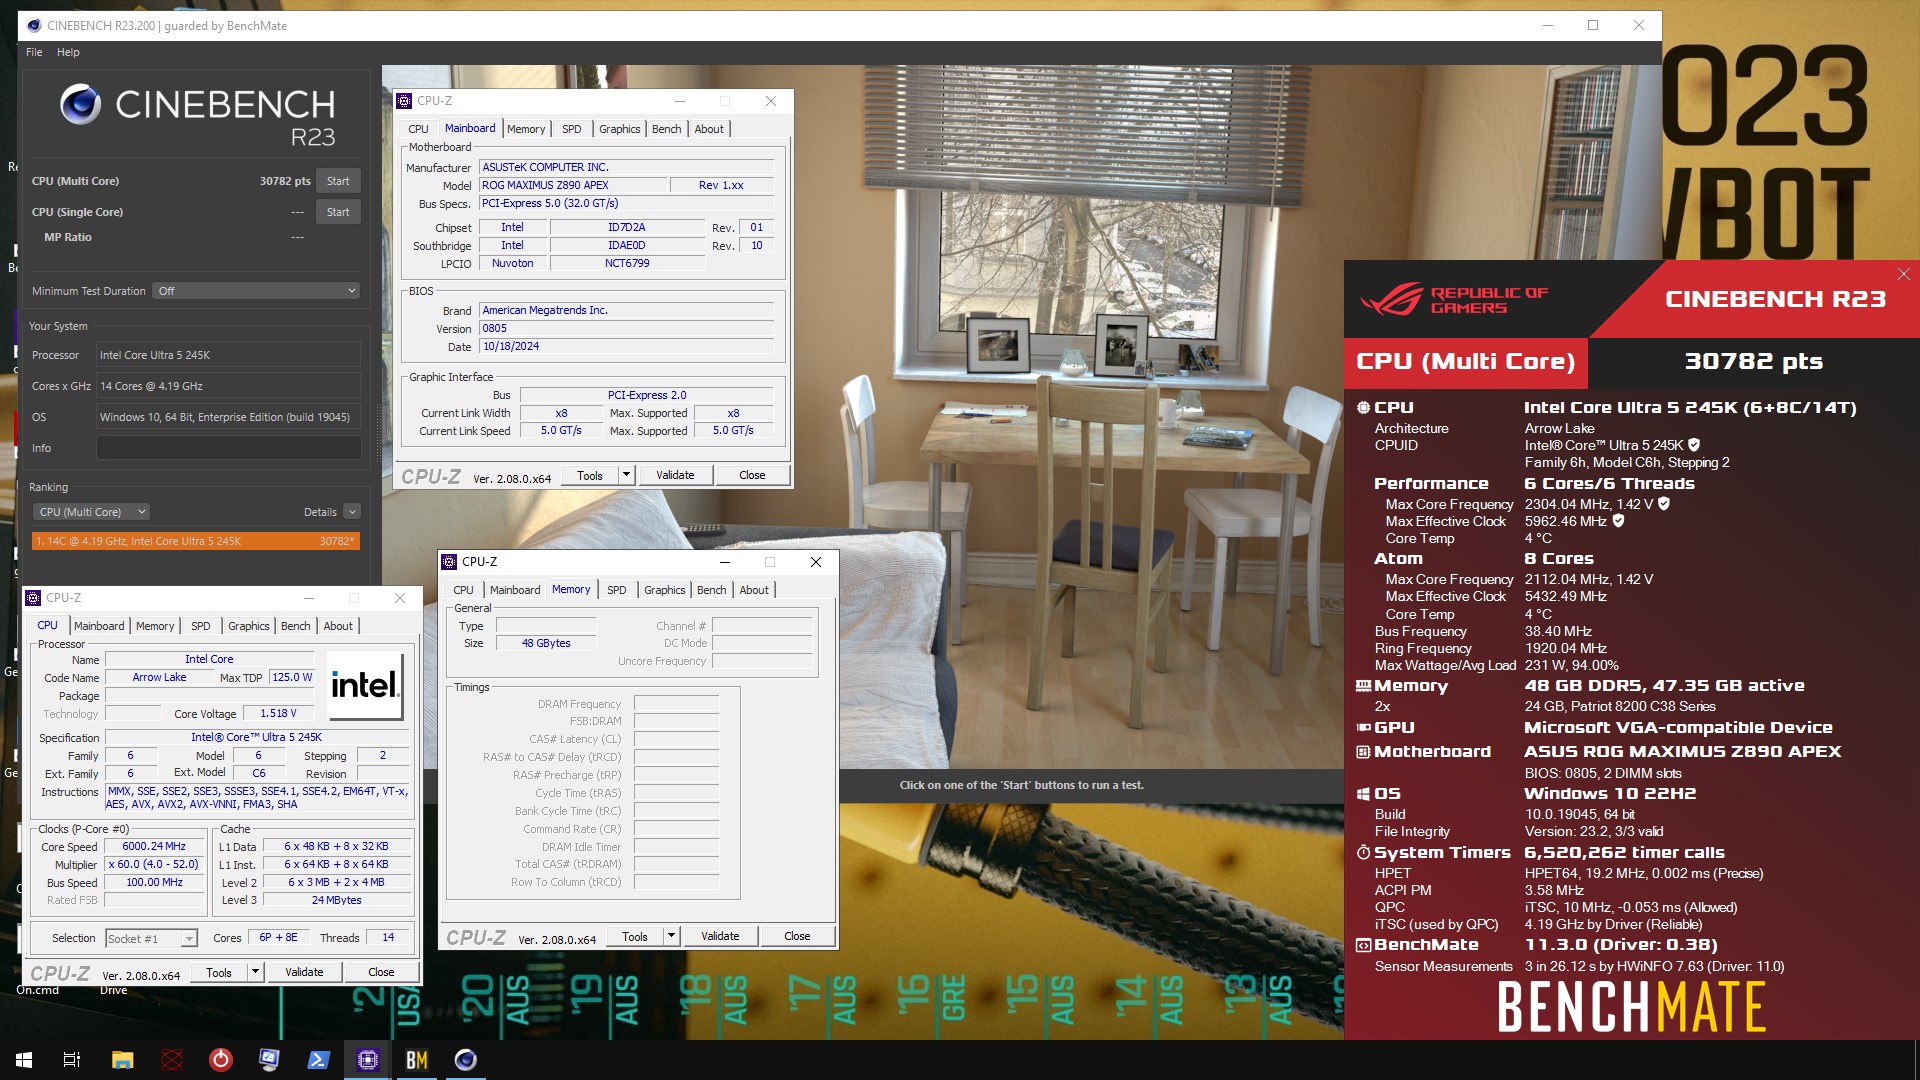Open the Cinebench Help menu

coord(68,52)
